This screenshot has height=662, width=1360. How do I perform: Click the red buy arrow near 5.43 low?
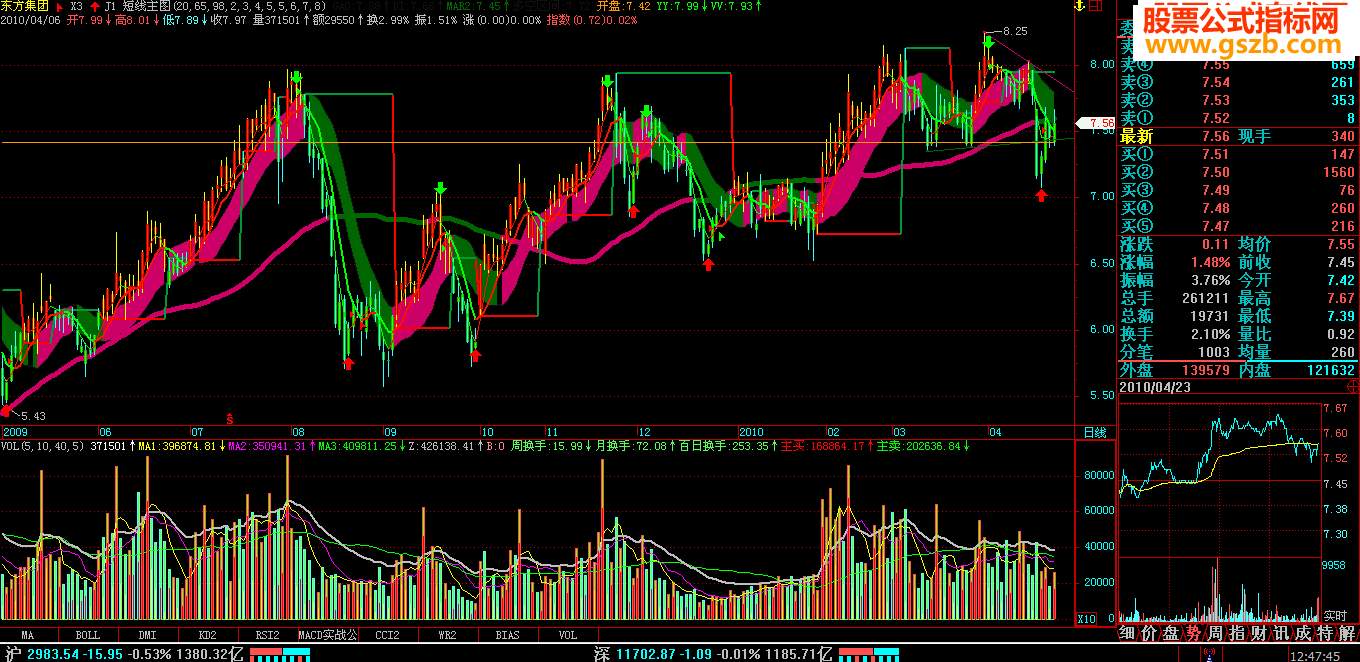(x=7, y=410)
